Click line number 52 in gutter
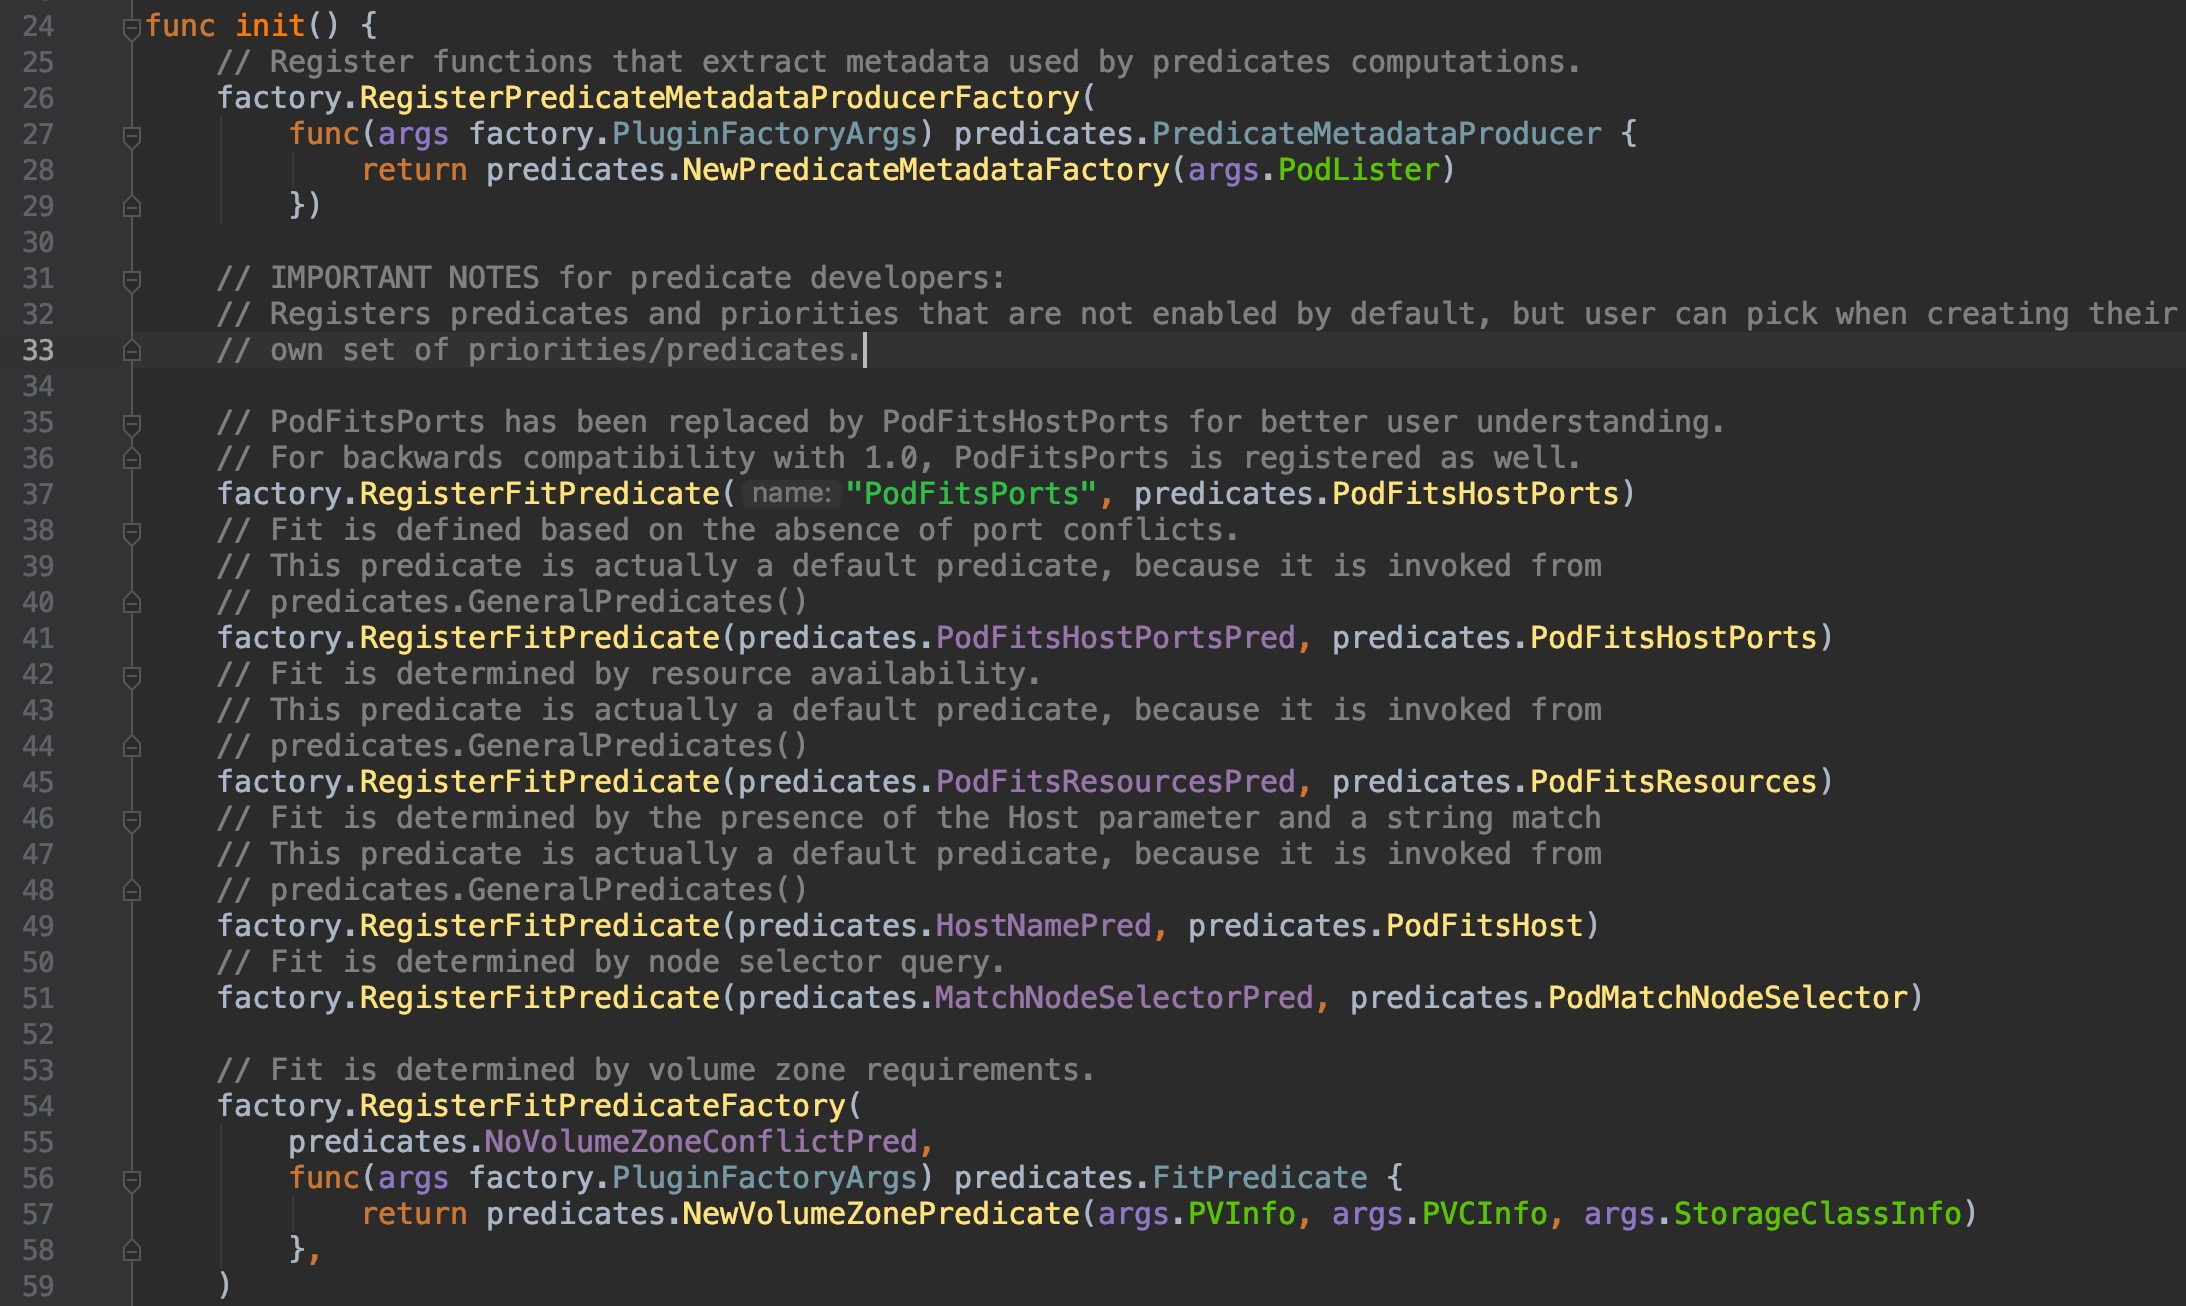Image resolution: width=2186 pixels, height=1306 pixels. pyautogui.click(x=38, y=1034)
